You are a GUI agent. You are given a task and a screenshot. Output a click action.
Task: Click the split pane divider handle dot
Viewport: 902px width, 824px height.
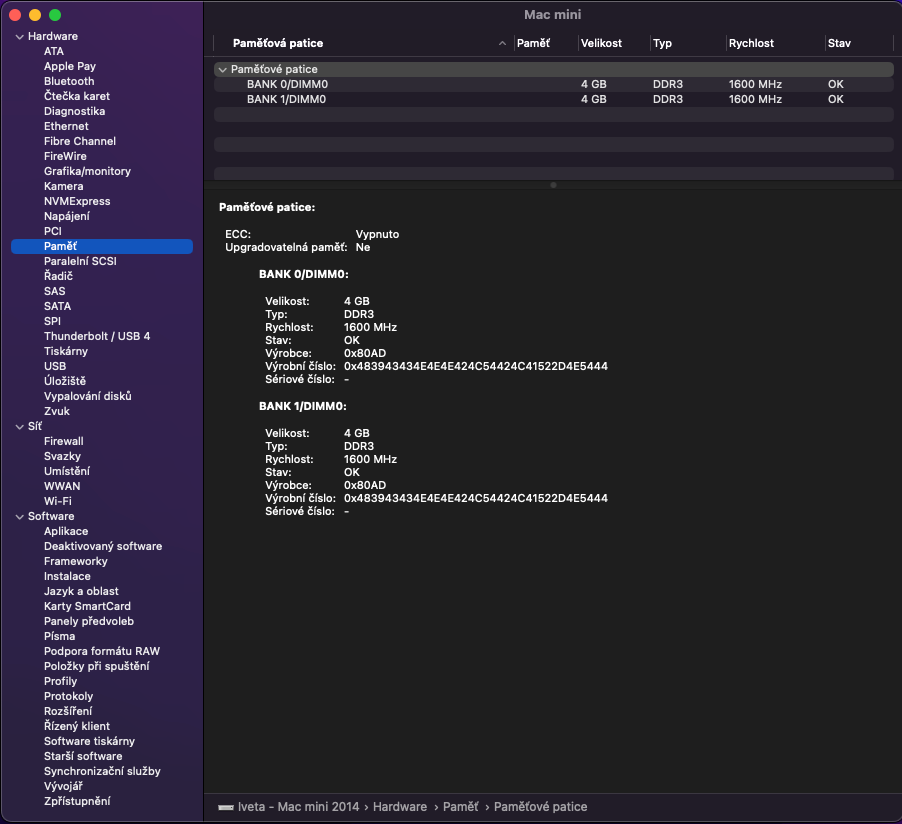553,185
